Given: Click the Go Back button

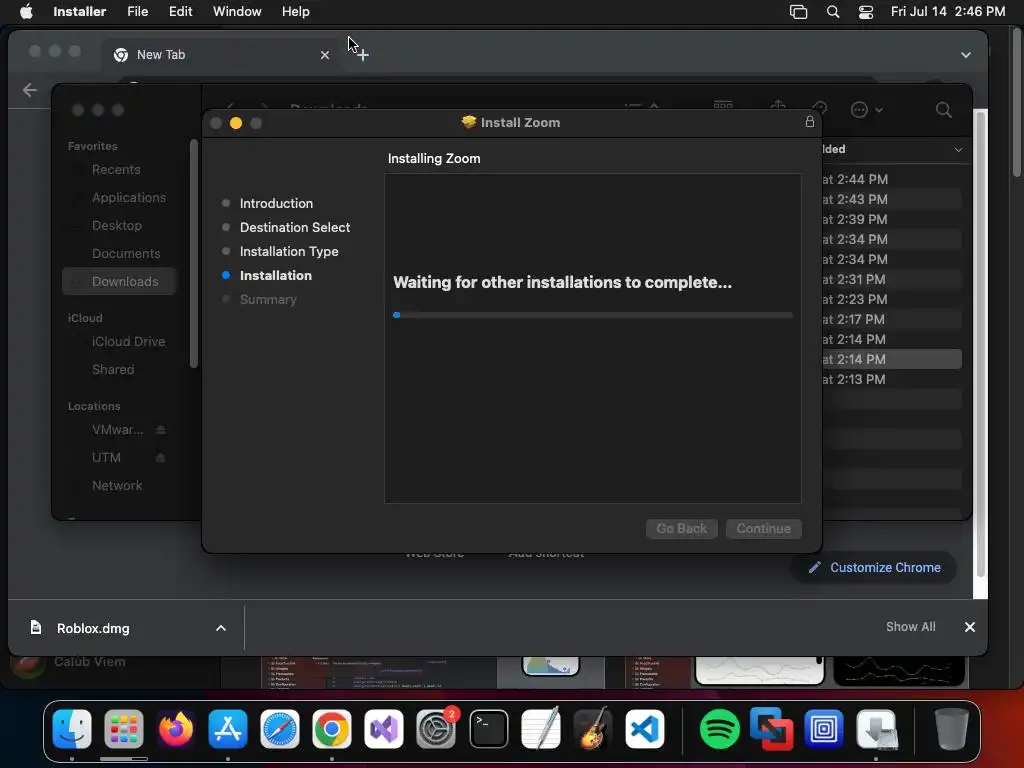Looking at the screenshot, I should click(681, 528).
